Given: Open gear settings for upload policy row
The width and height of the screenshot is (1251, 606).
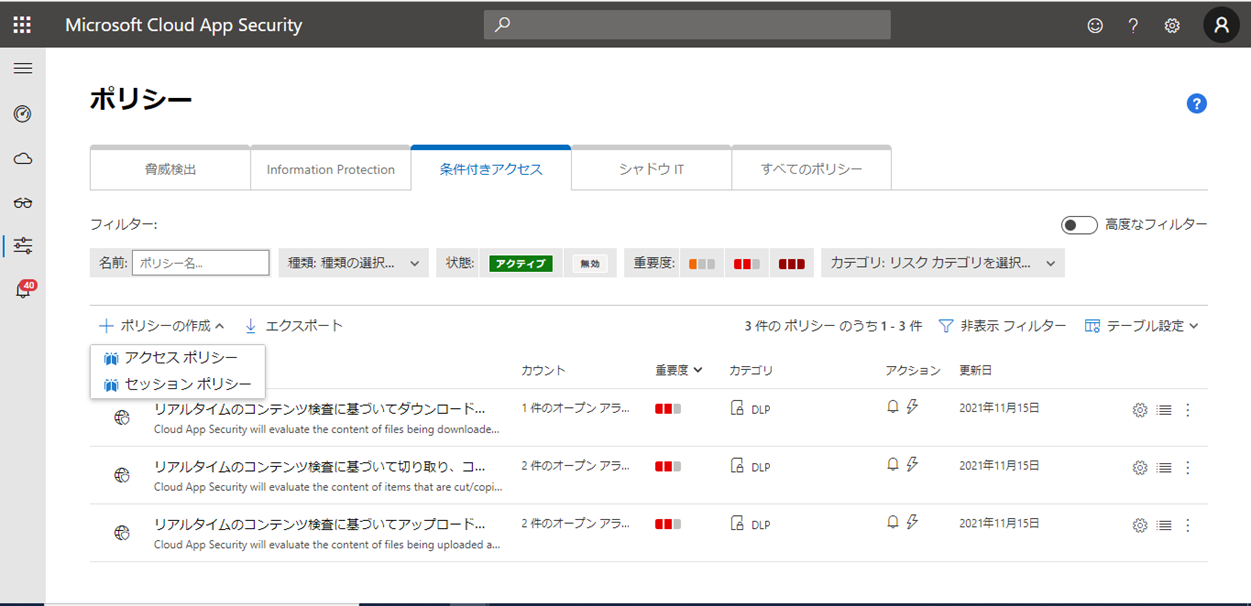Looking at the screenshot, I should (1139, 525).
